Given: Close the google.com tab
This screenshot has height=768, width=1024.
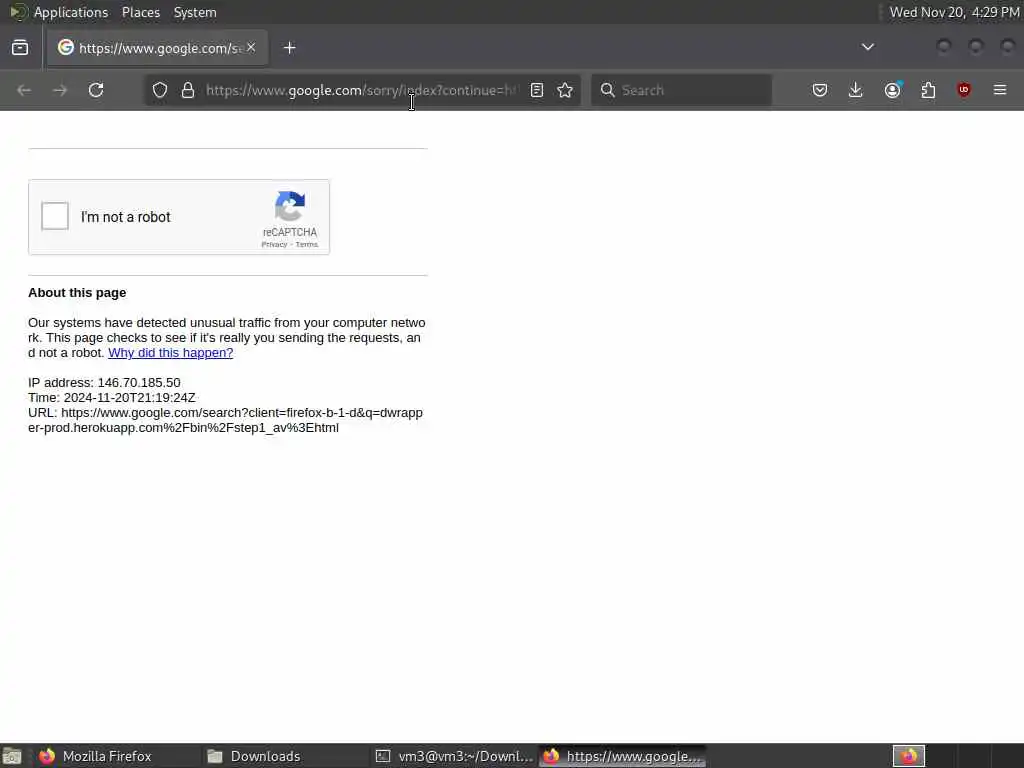Looking at the screenshot, I should tap(251, 48).
